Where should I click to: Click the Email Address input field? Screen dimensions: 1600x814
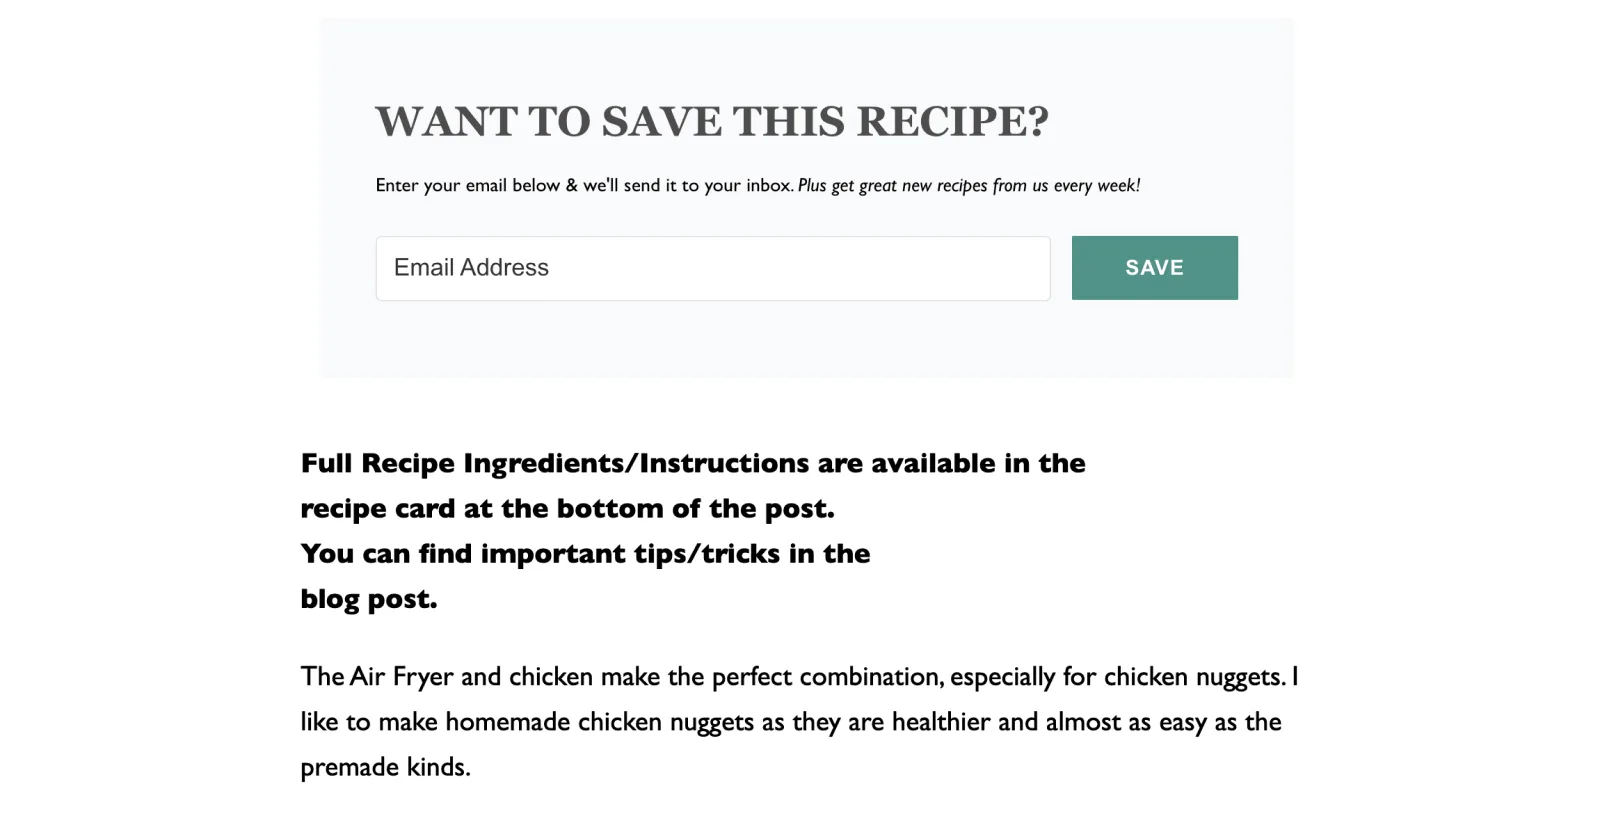click(x=712, y=268)
